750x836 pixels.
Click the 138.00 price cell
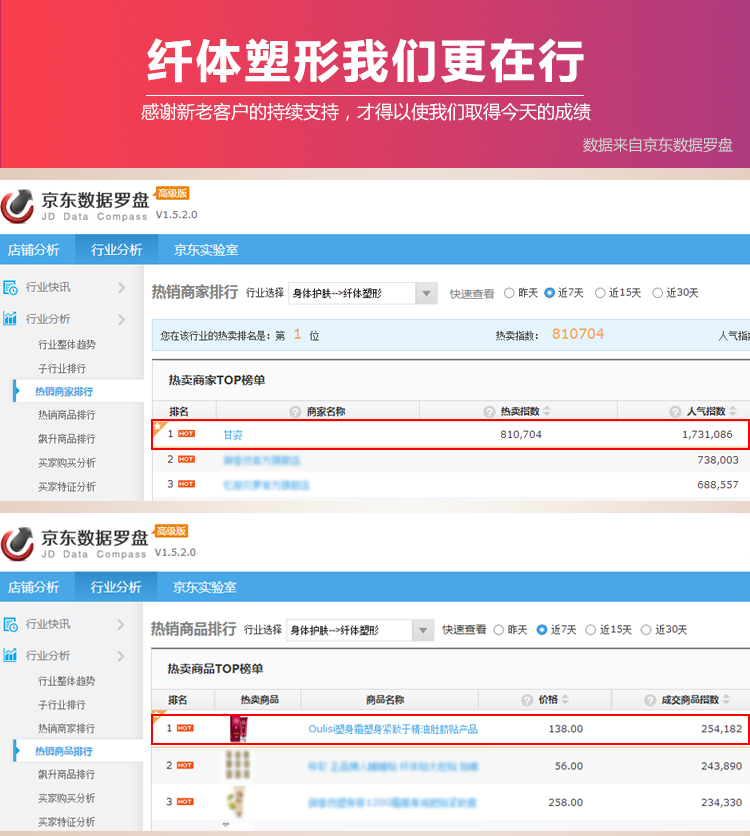pyautogui.click(x=566, y=729)
